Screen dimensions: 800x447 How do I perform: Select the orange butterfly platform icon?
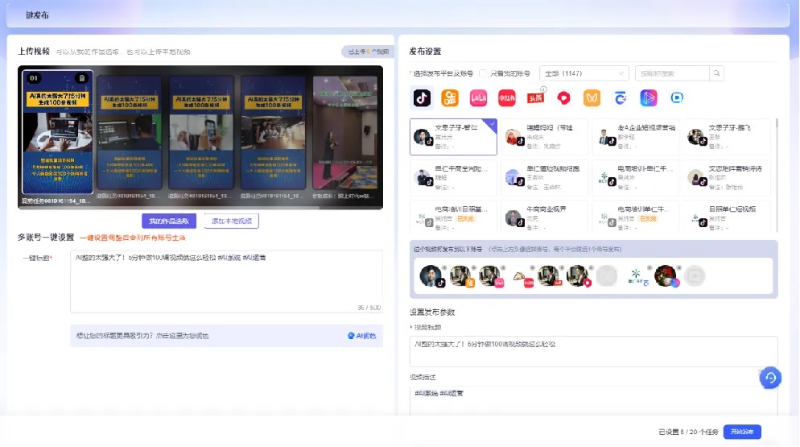point(592,97)
